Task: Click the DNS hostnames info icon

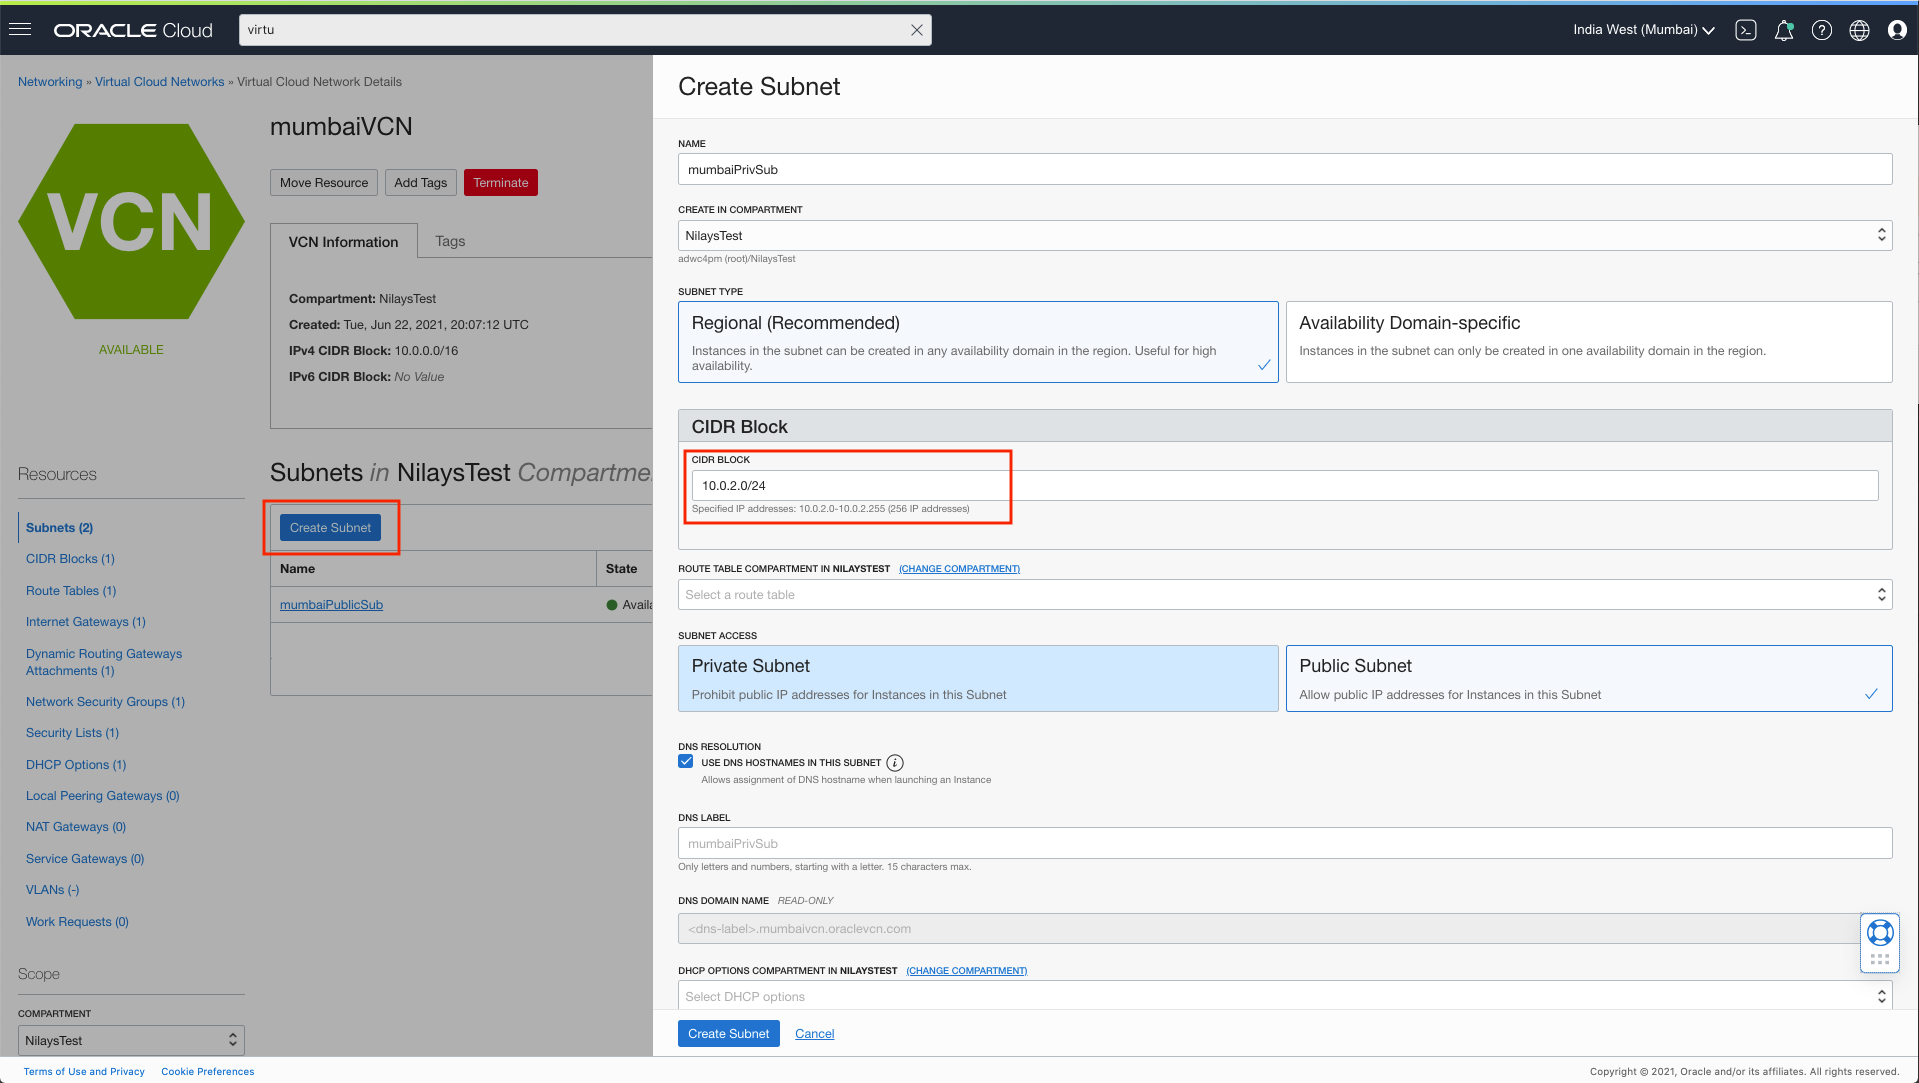Action: (x=895, y=762)
